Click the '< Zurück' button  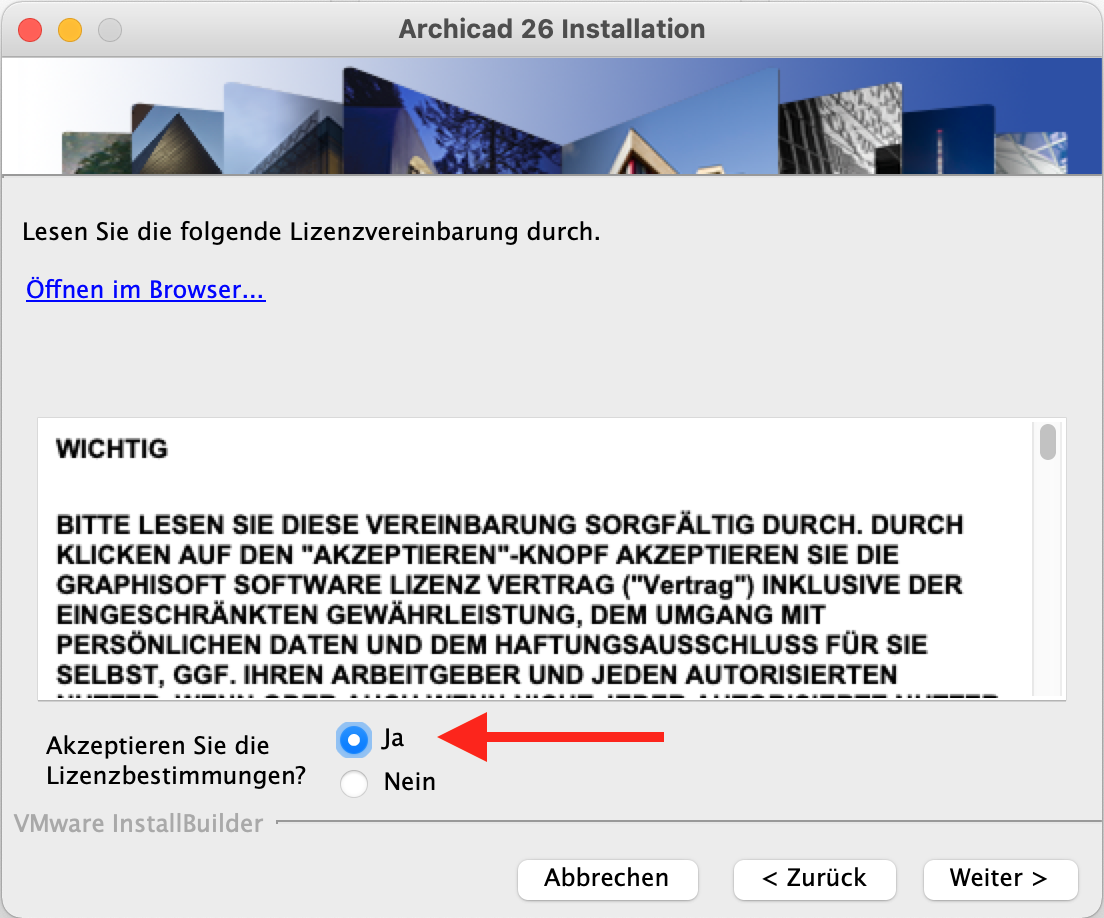pyautogui.click(x=815, y=879)
